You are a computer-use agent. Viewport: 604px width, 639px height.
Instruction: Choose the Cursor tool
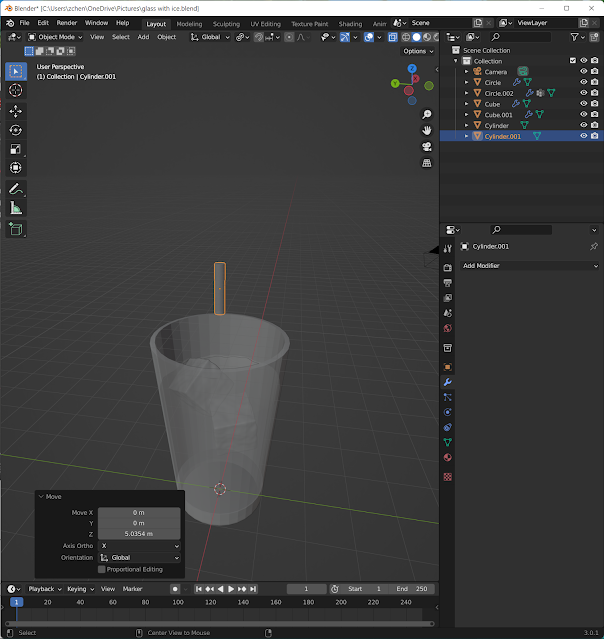click(x=16, y=90)
